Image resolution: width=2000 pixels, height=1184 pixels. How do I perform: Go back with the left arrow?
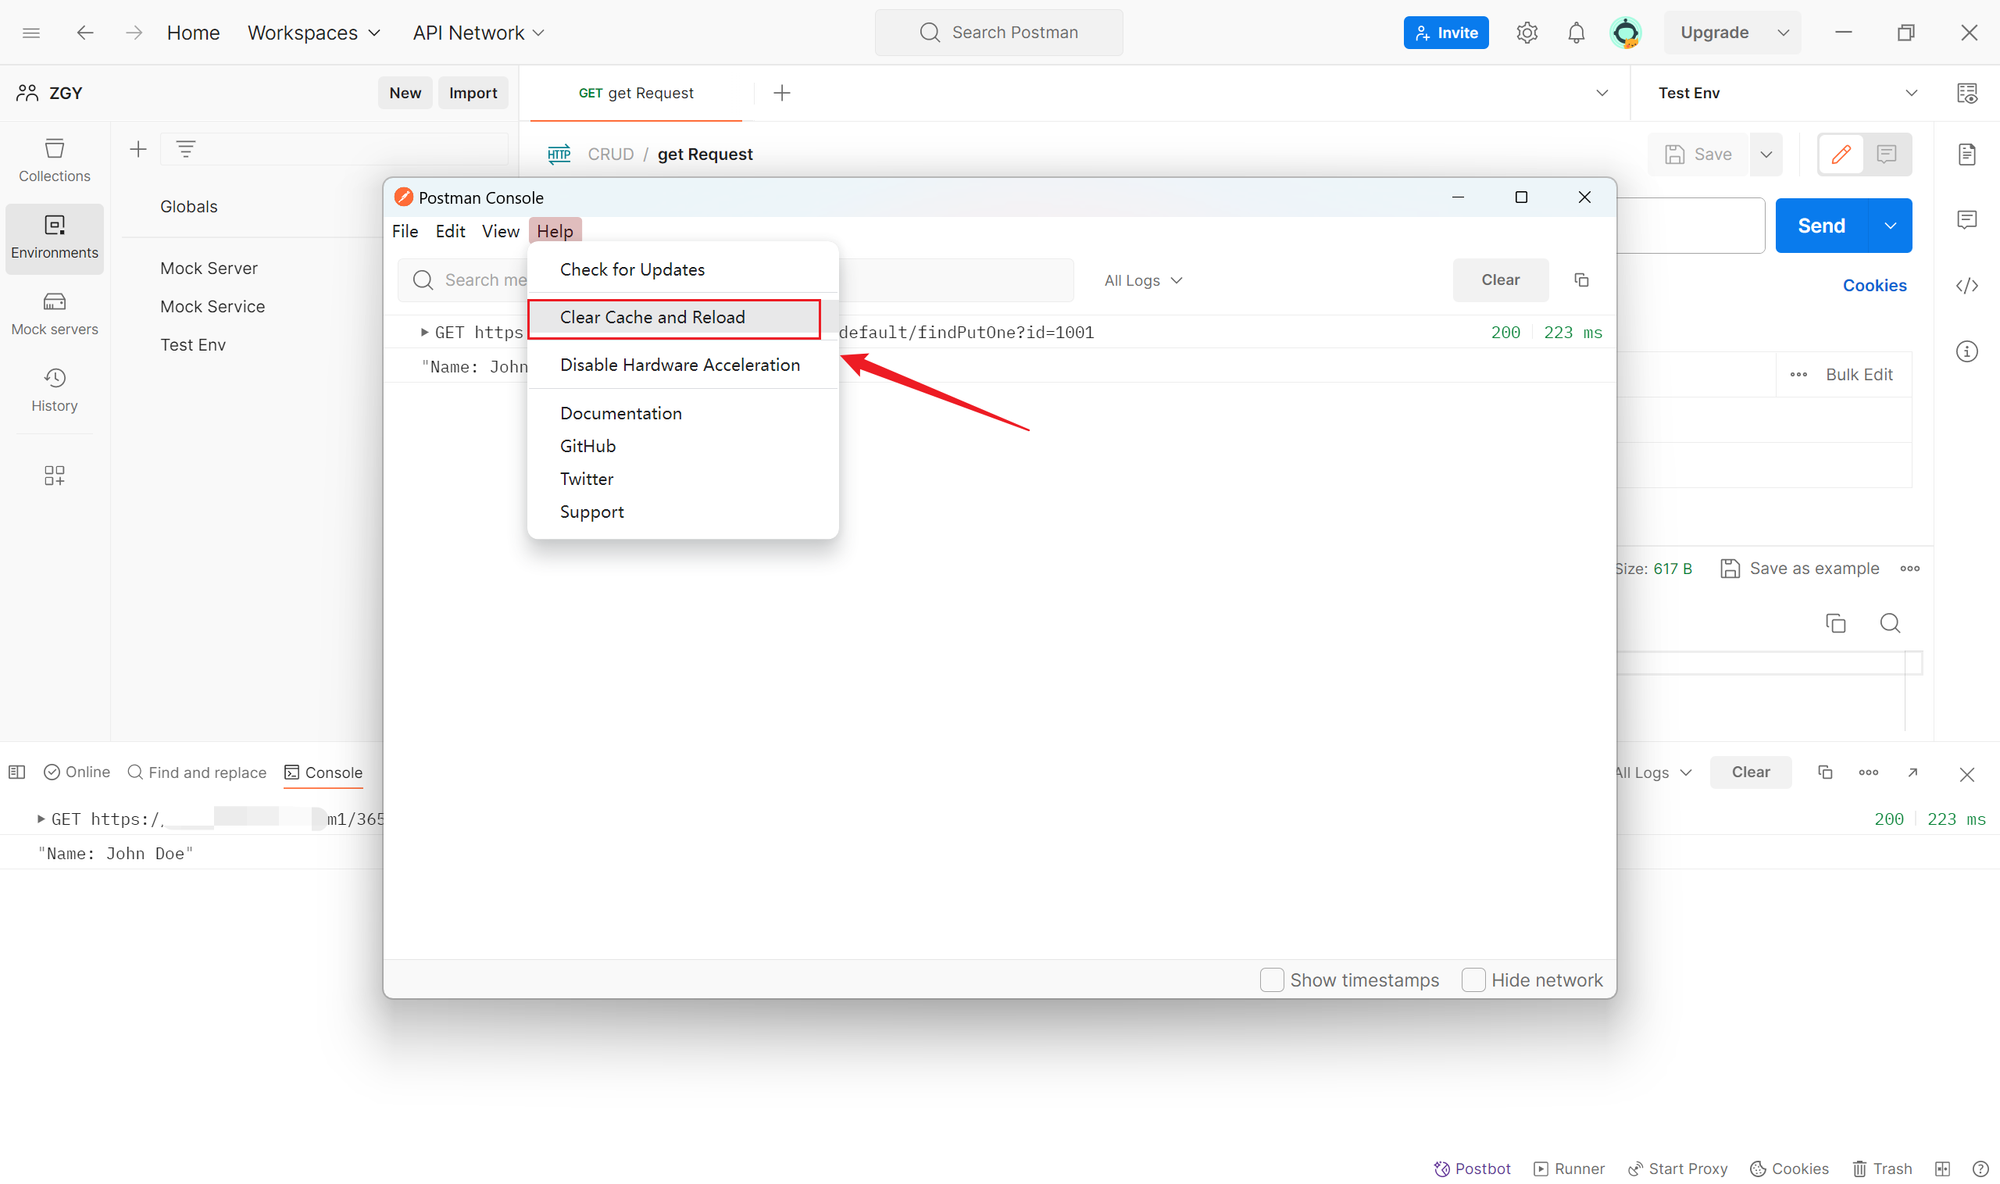click(85, 33)
